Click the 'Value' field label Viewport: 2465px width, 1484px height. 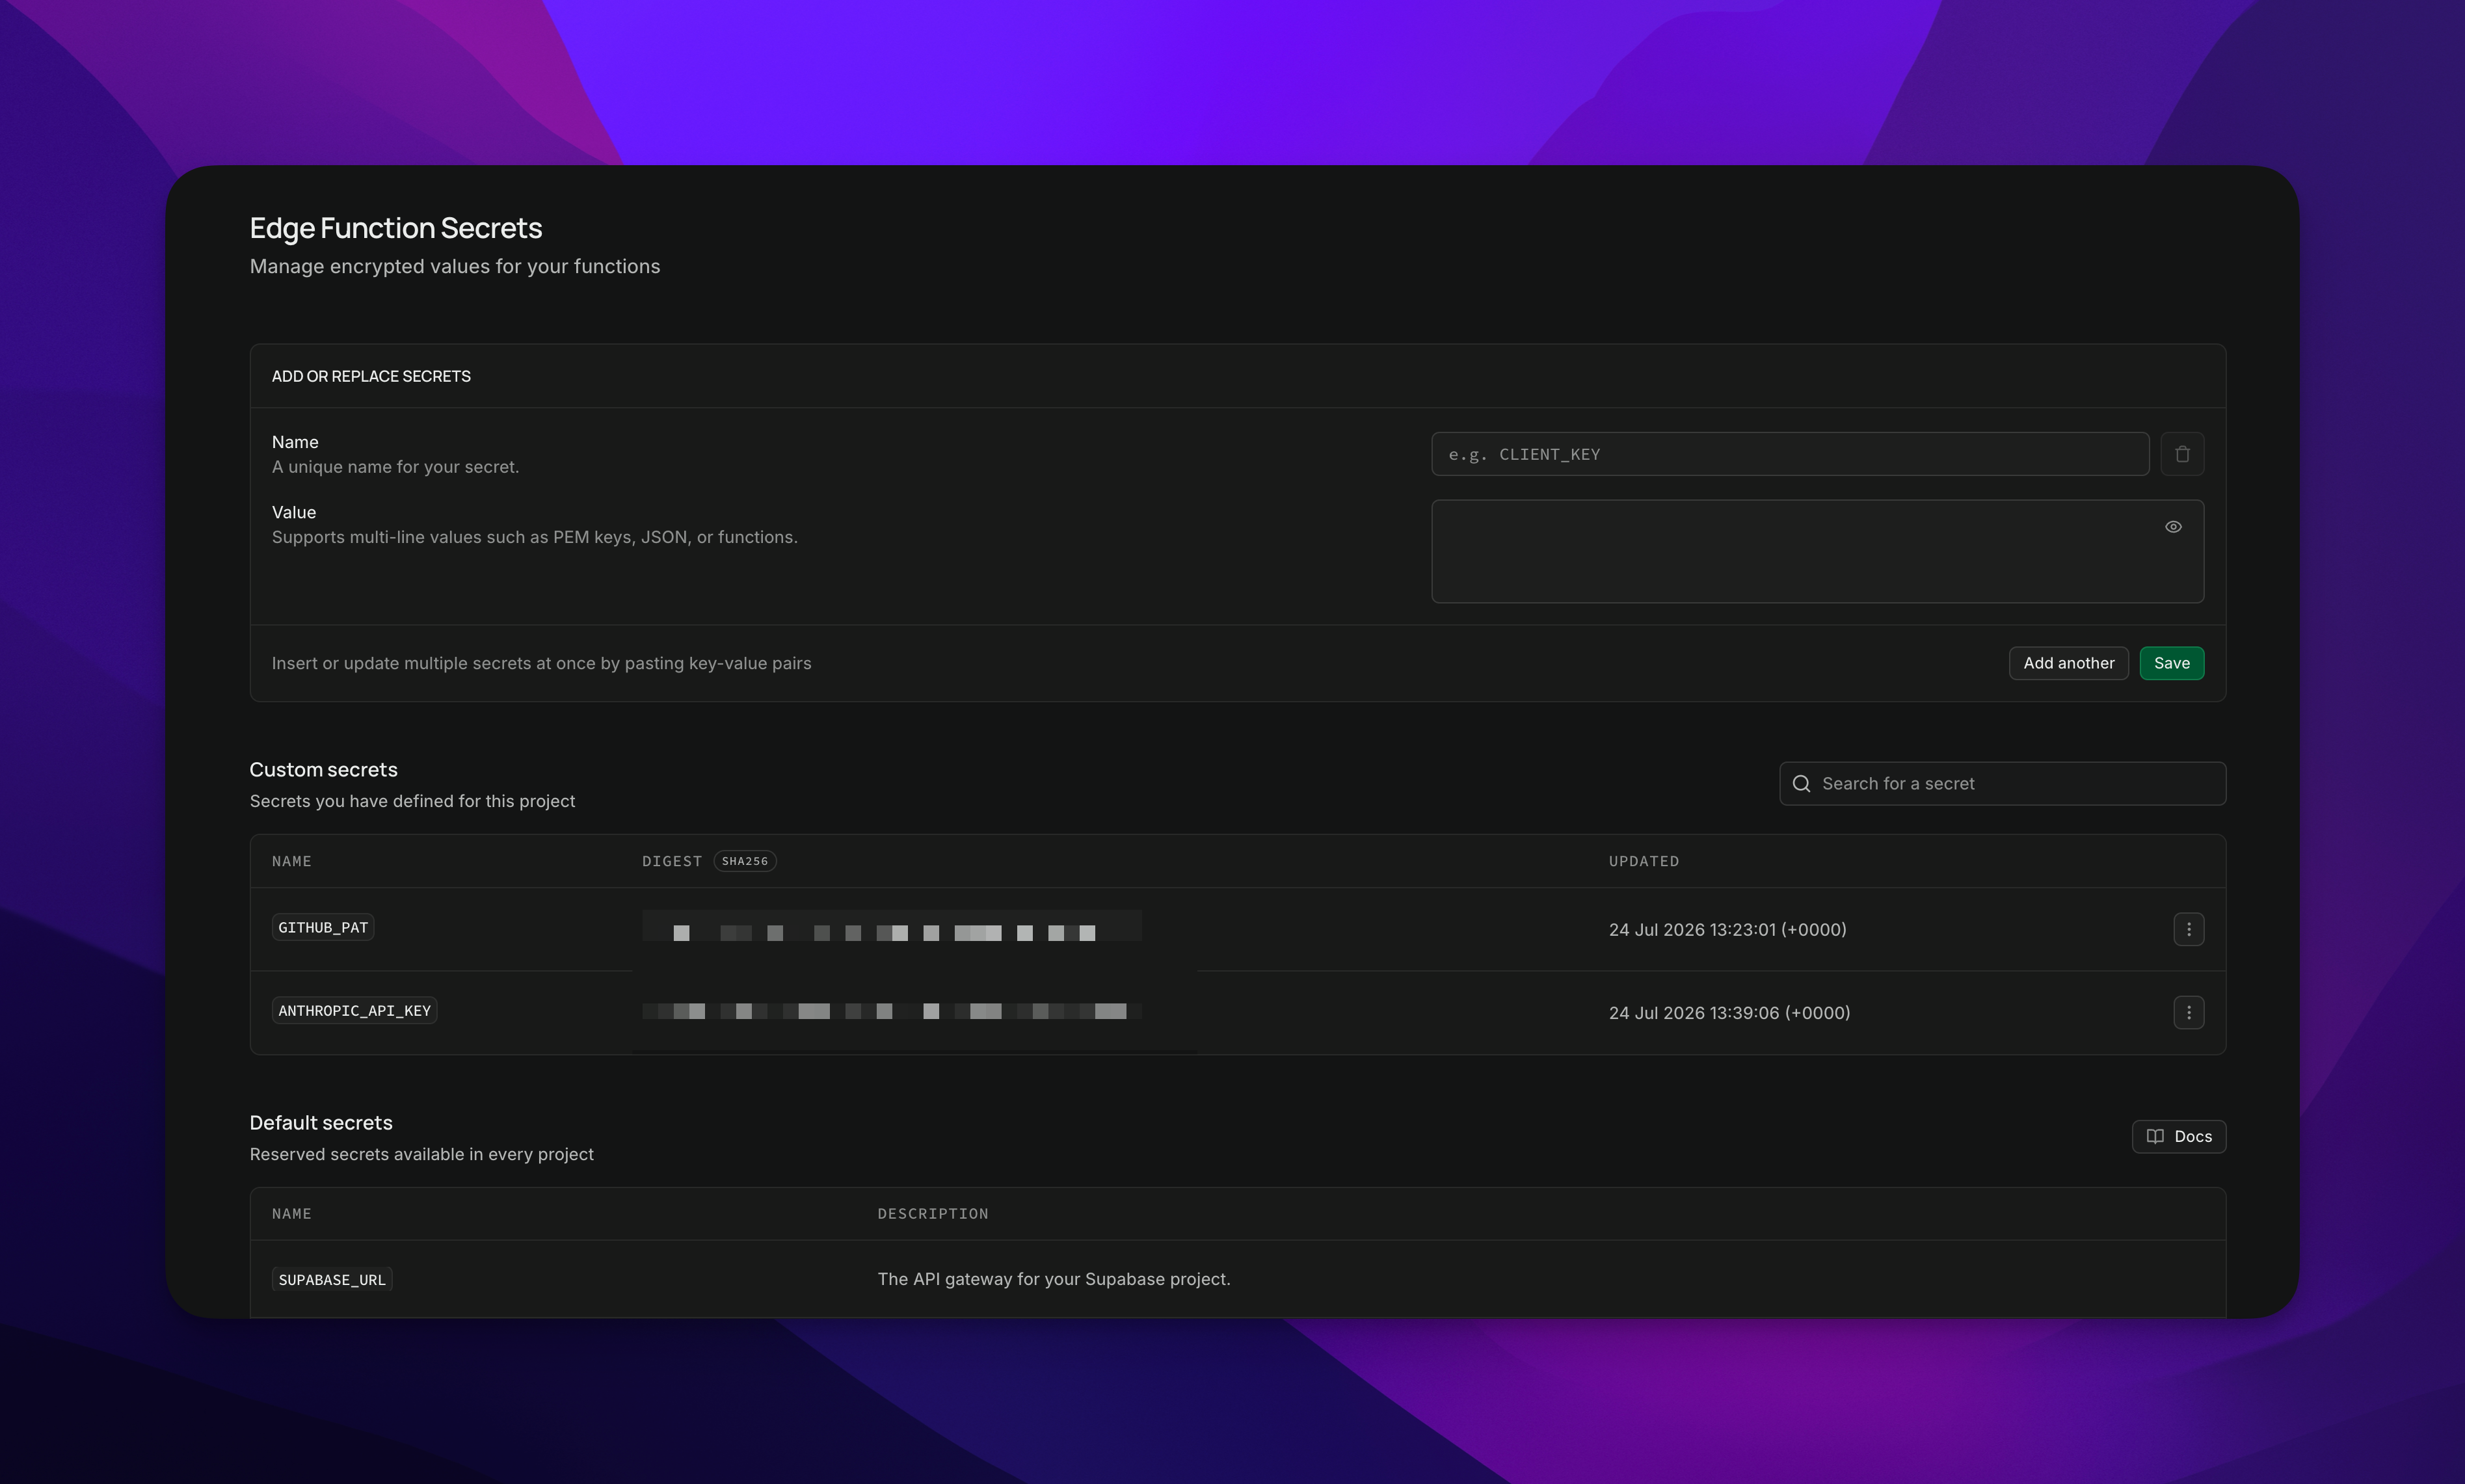click(294, 512)
